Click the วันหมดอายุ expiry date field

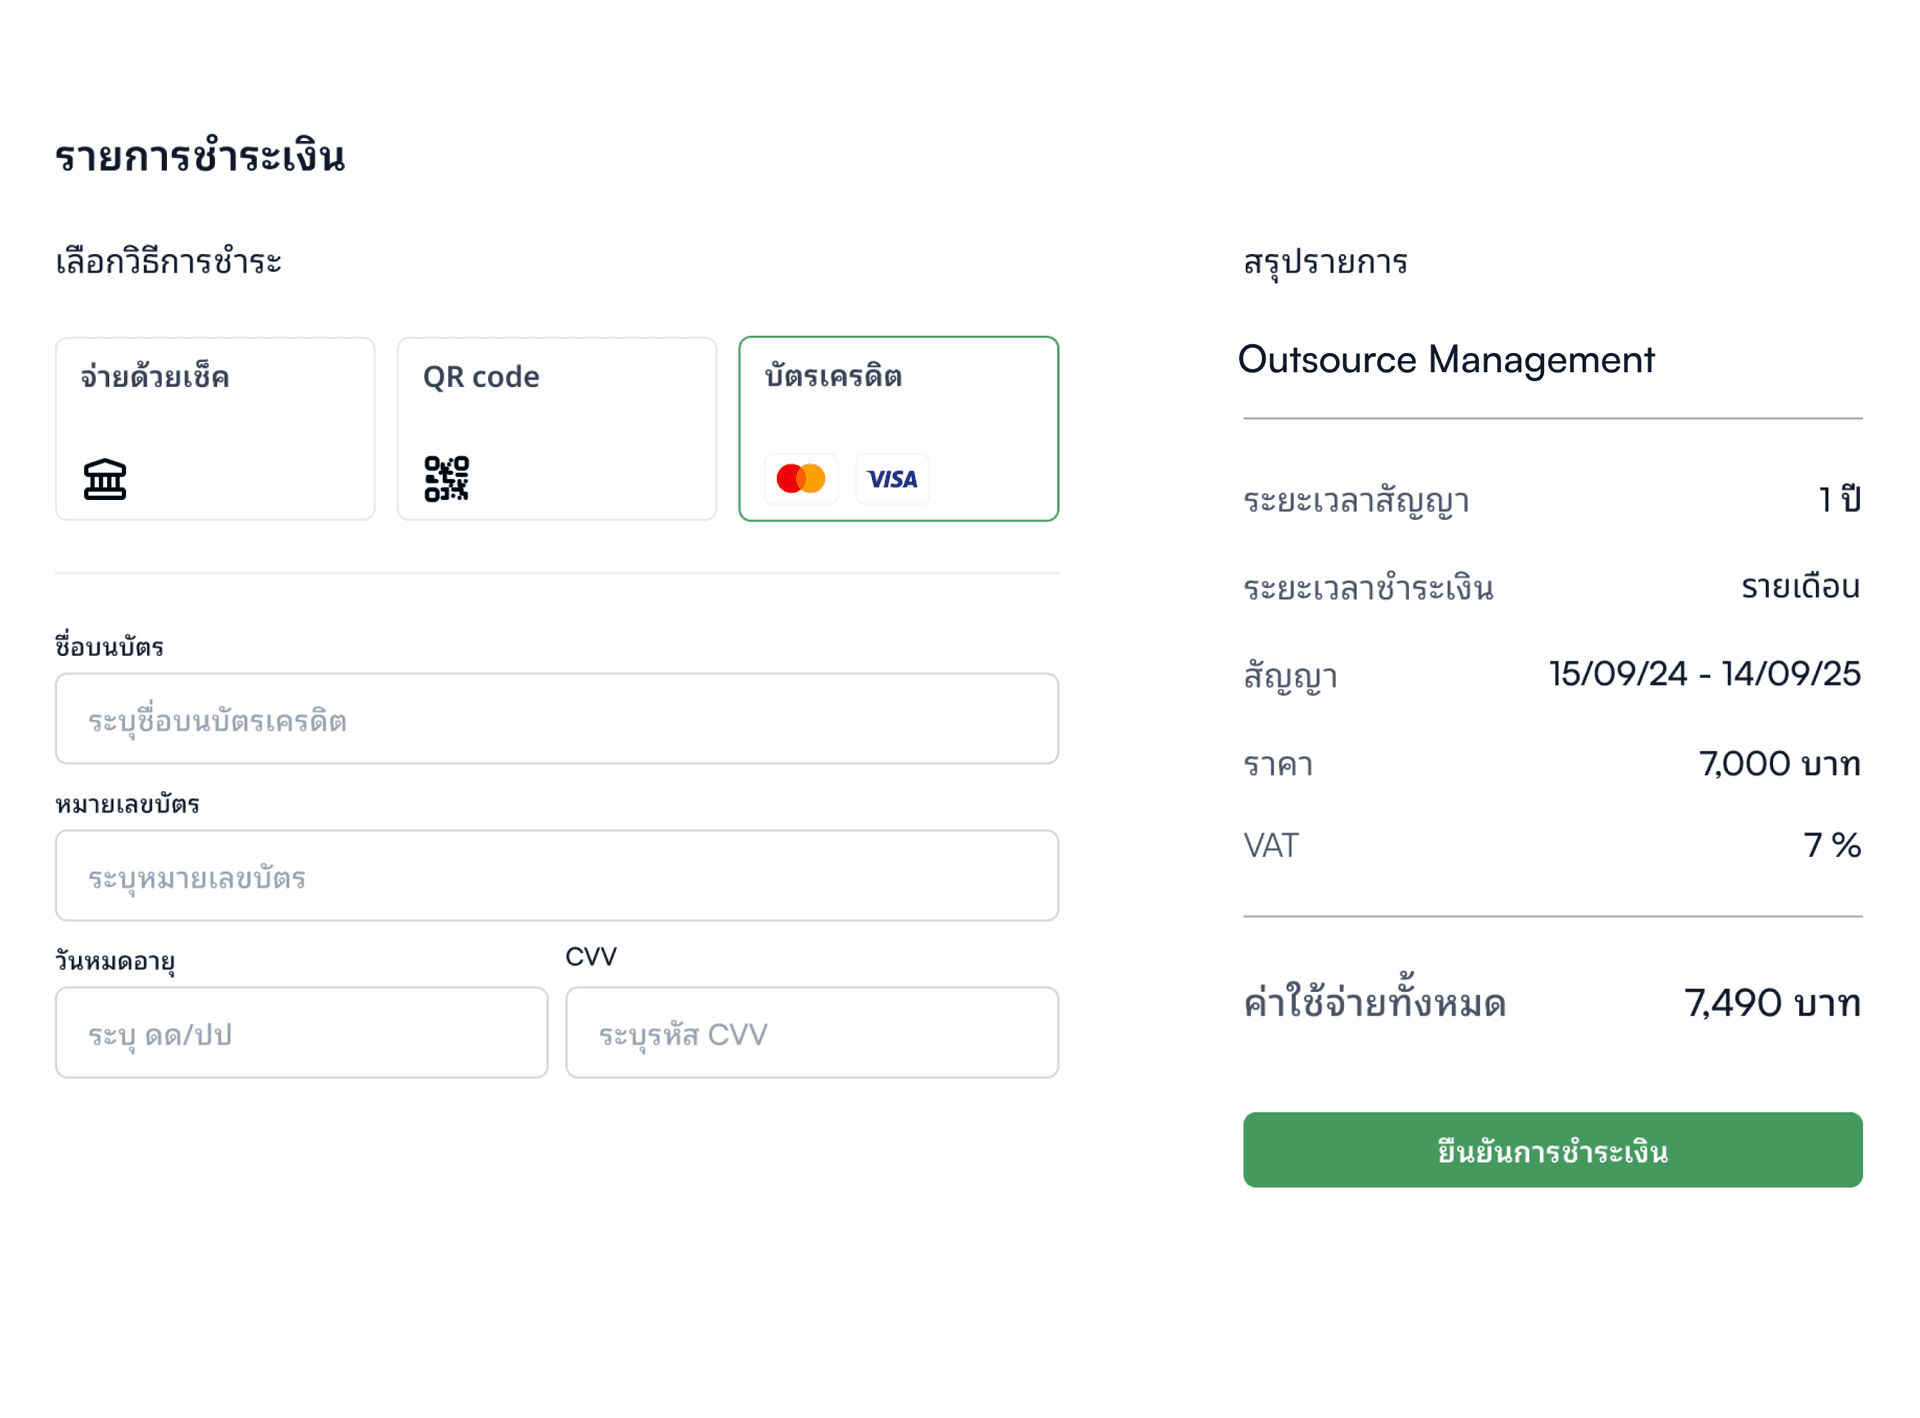pyautogui.click(x=301, y=1033)
